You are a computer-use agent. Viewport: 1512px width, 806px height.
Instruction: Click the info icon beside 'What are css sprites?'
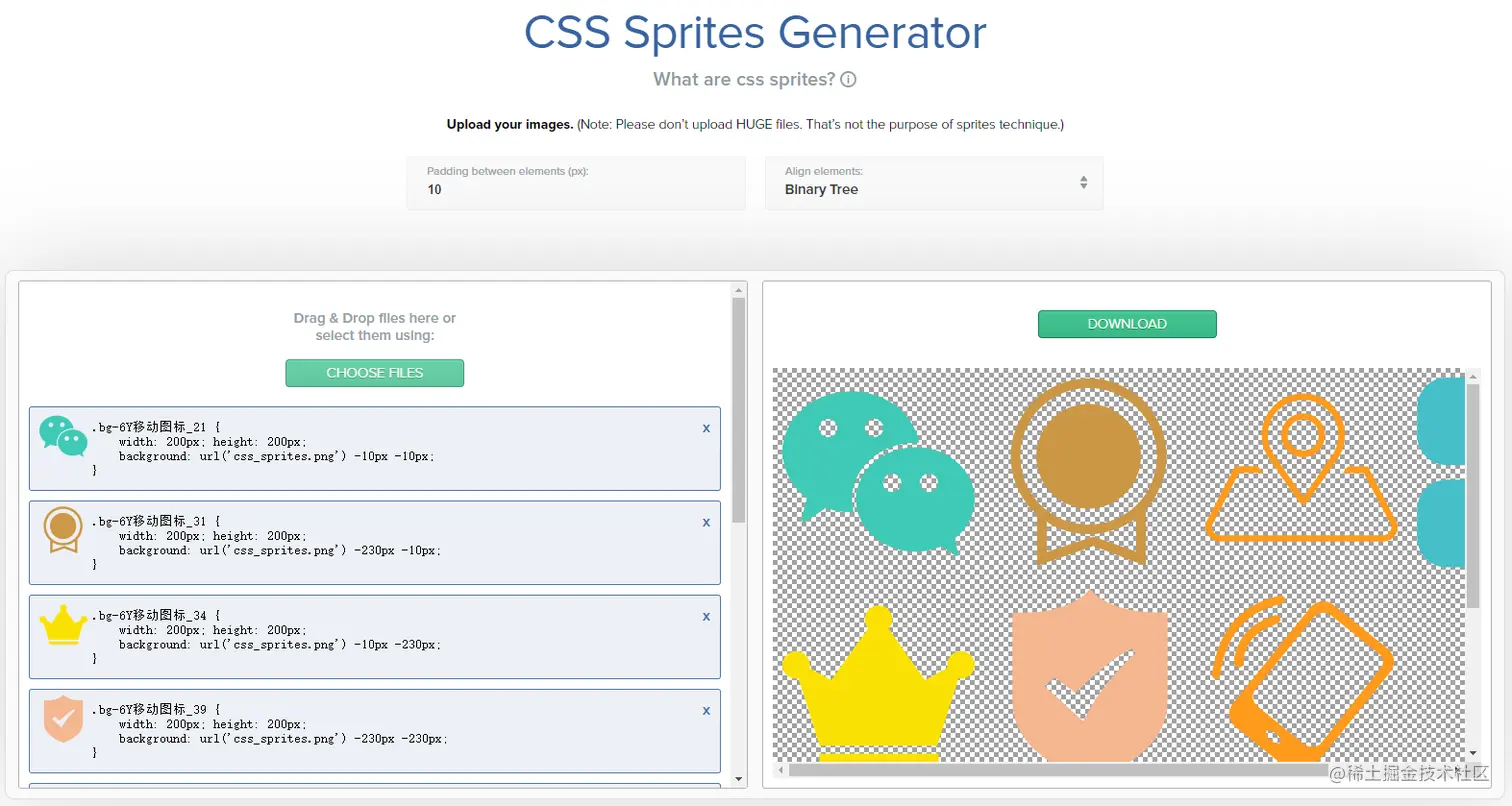(848, 79)
